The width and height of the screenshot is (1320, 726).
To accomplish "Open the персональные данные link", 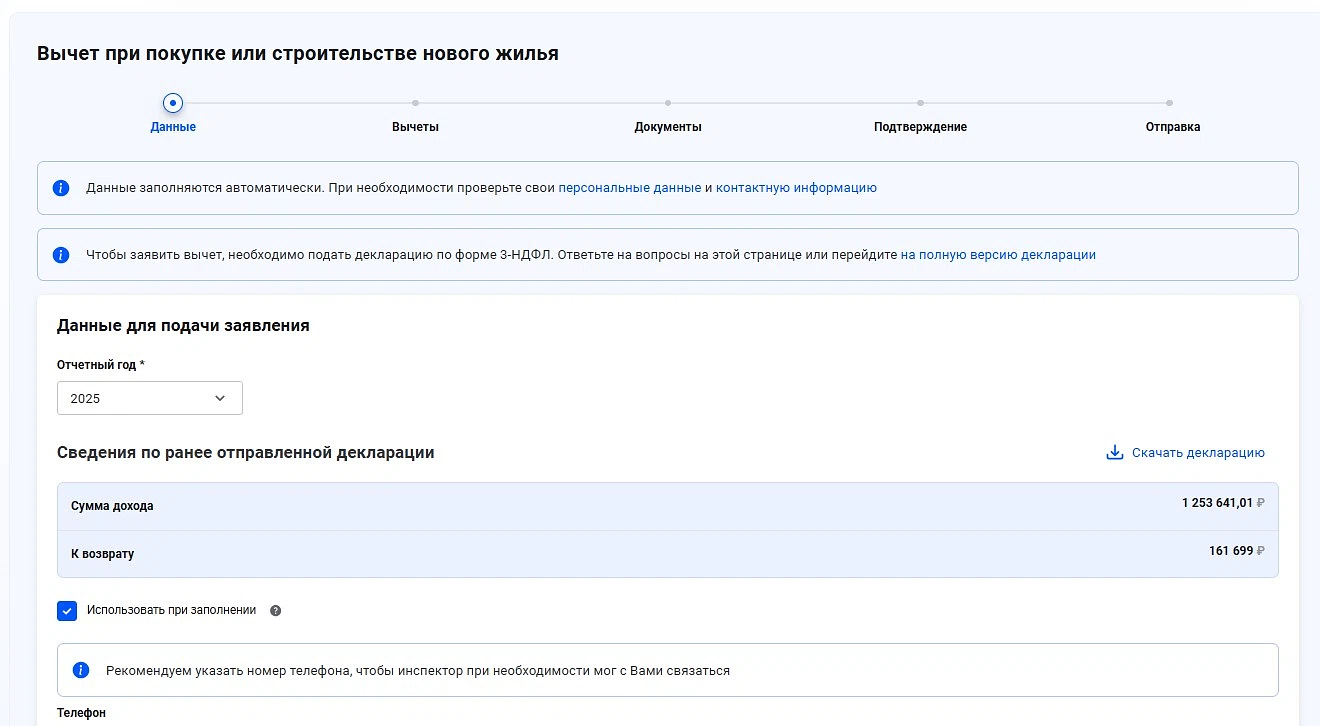I will pos(629,188).
